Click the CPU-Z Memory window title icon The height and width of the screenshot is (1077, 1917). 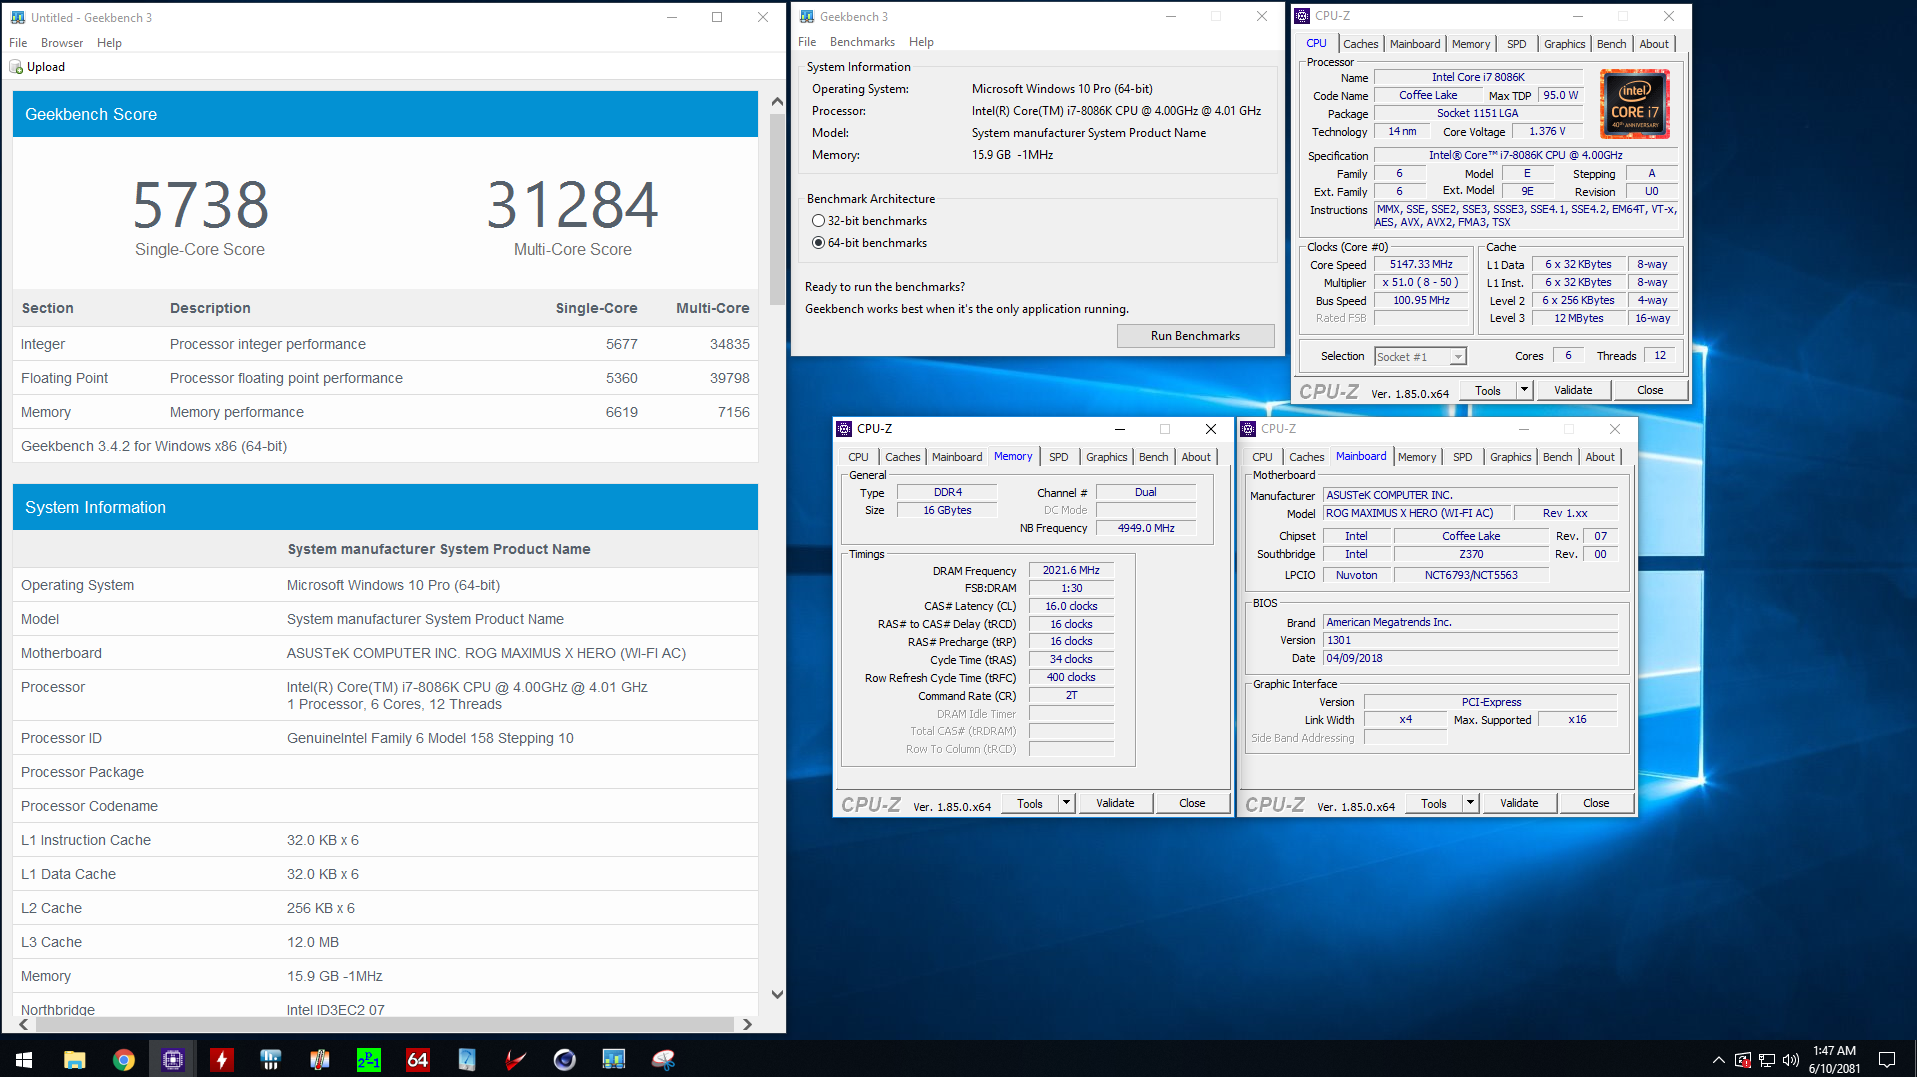(844, 429)
